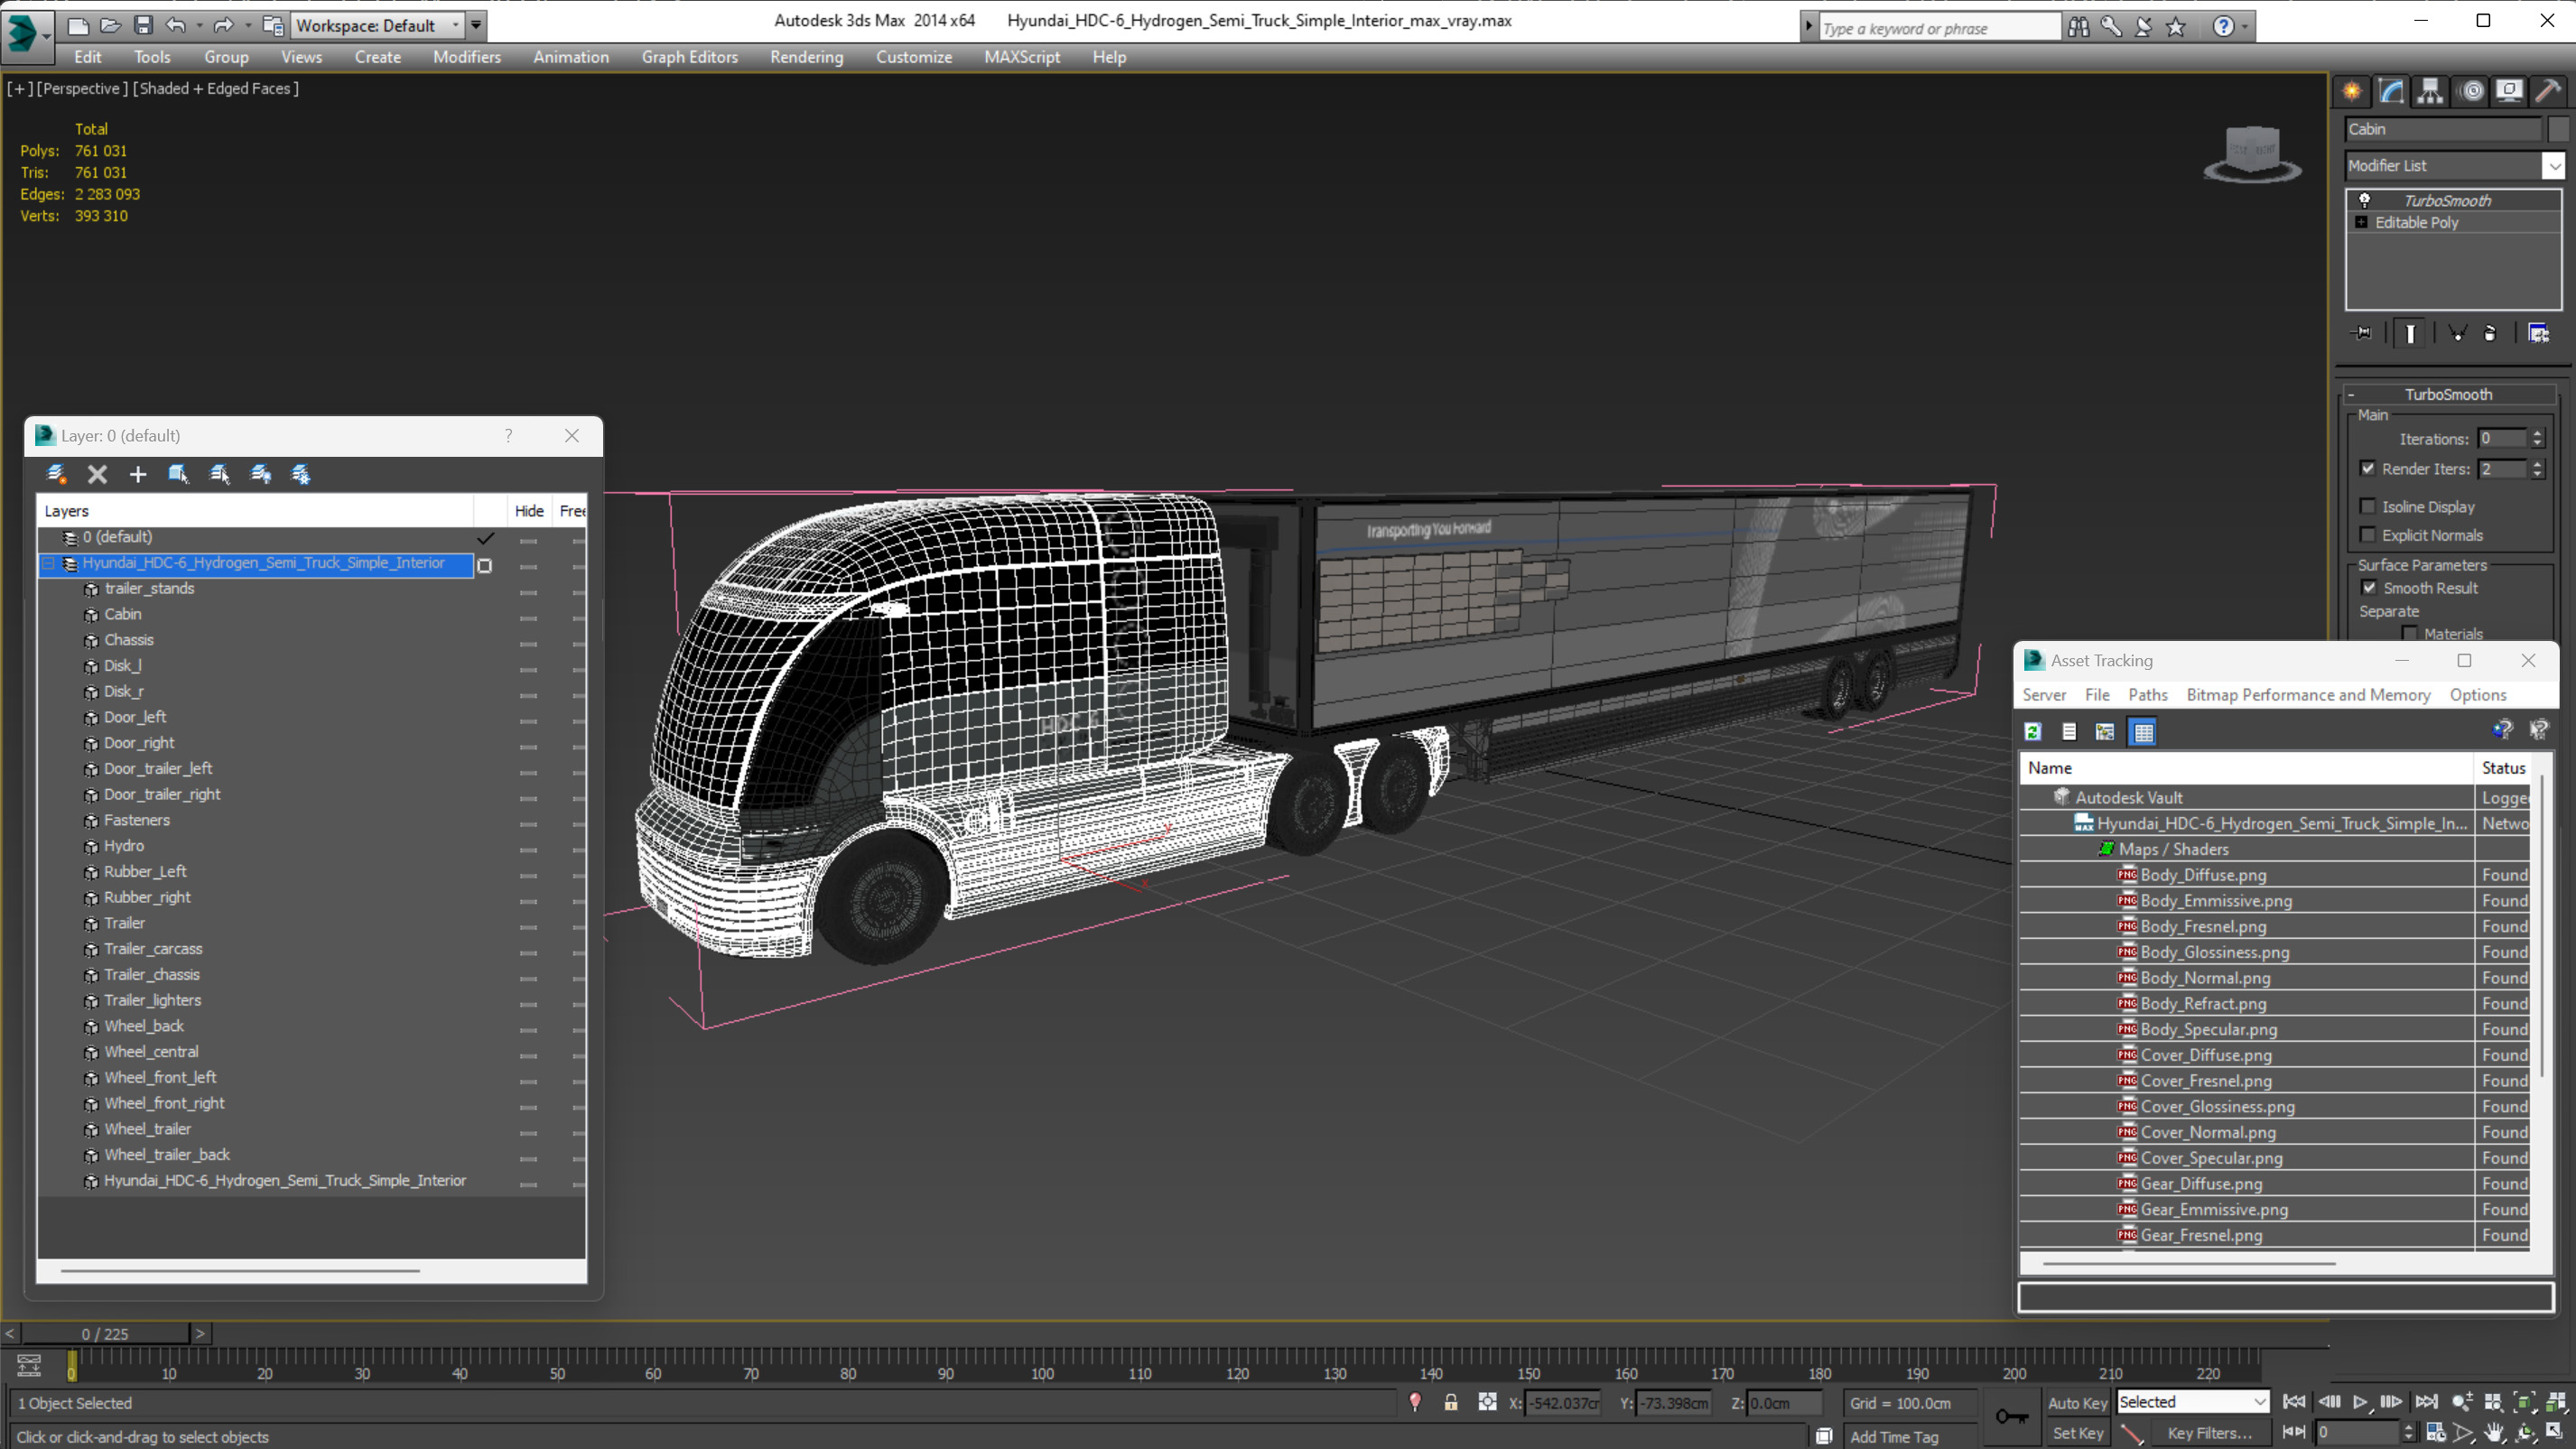The width and height of the screenshot is (2576, 1449).
Task: Click the Play Animation button
Action: [2360, 1401]
